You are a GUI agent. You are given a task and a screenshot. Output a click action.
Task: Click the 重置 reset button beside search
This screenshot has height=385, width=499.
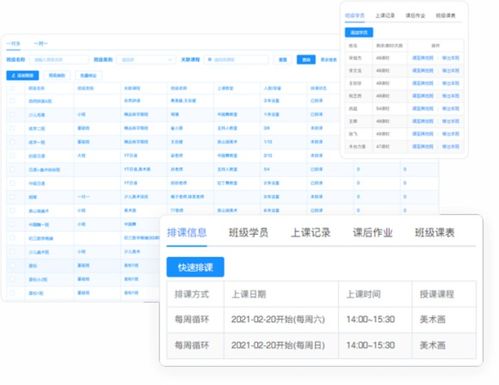[283, 60]
